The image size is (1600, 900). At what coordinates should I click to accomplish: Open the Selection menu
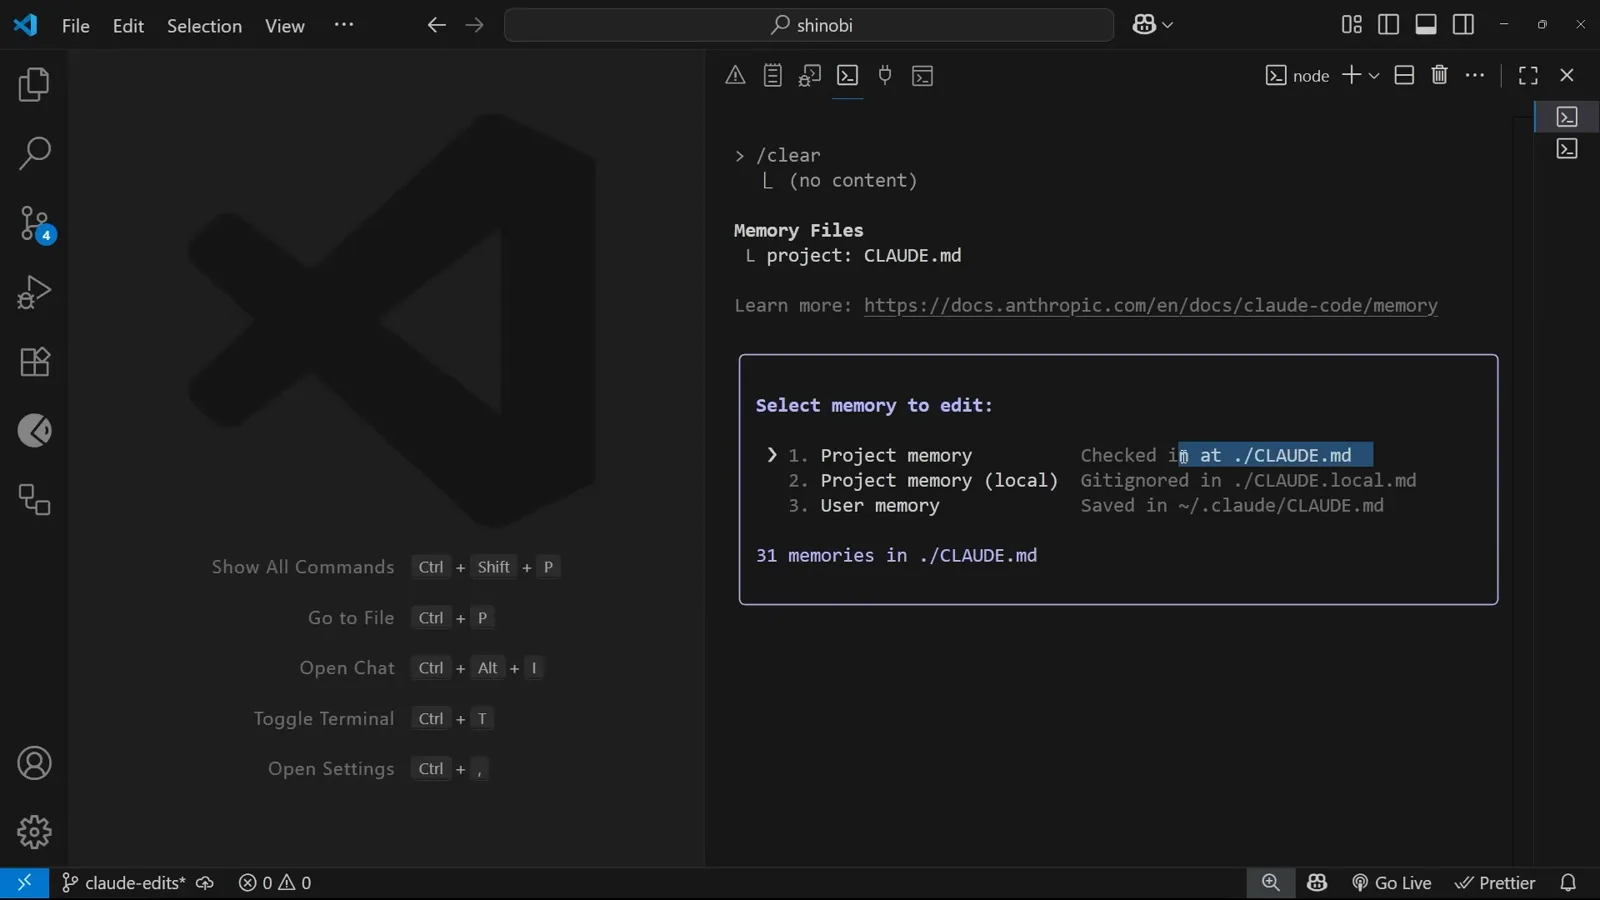point(204,26)
